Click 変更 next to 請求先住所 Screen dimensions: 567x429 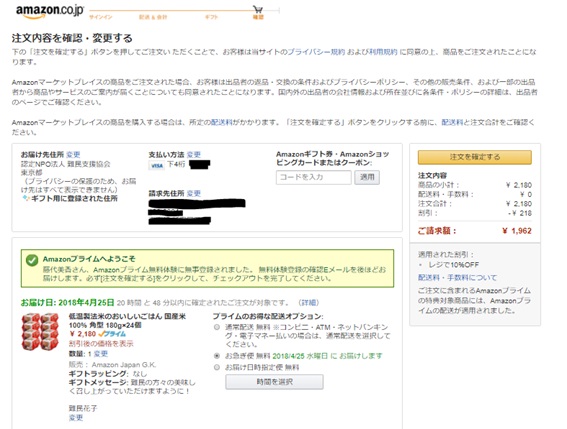(x=194, y=193)
